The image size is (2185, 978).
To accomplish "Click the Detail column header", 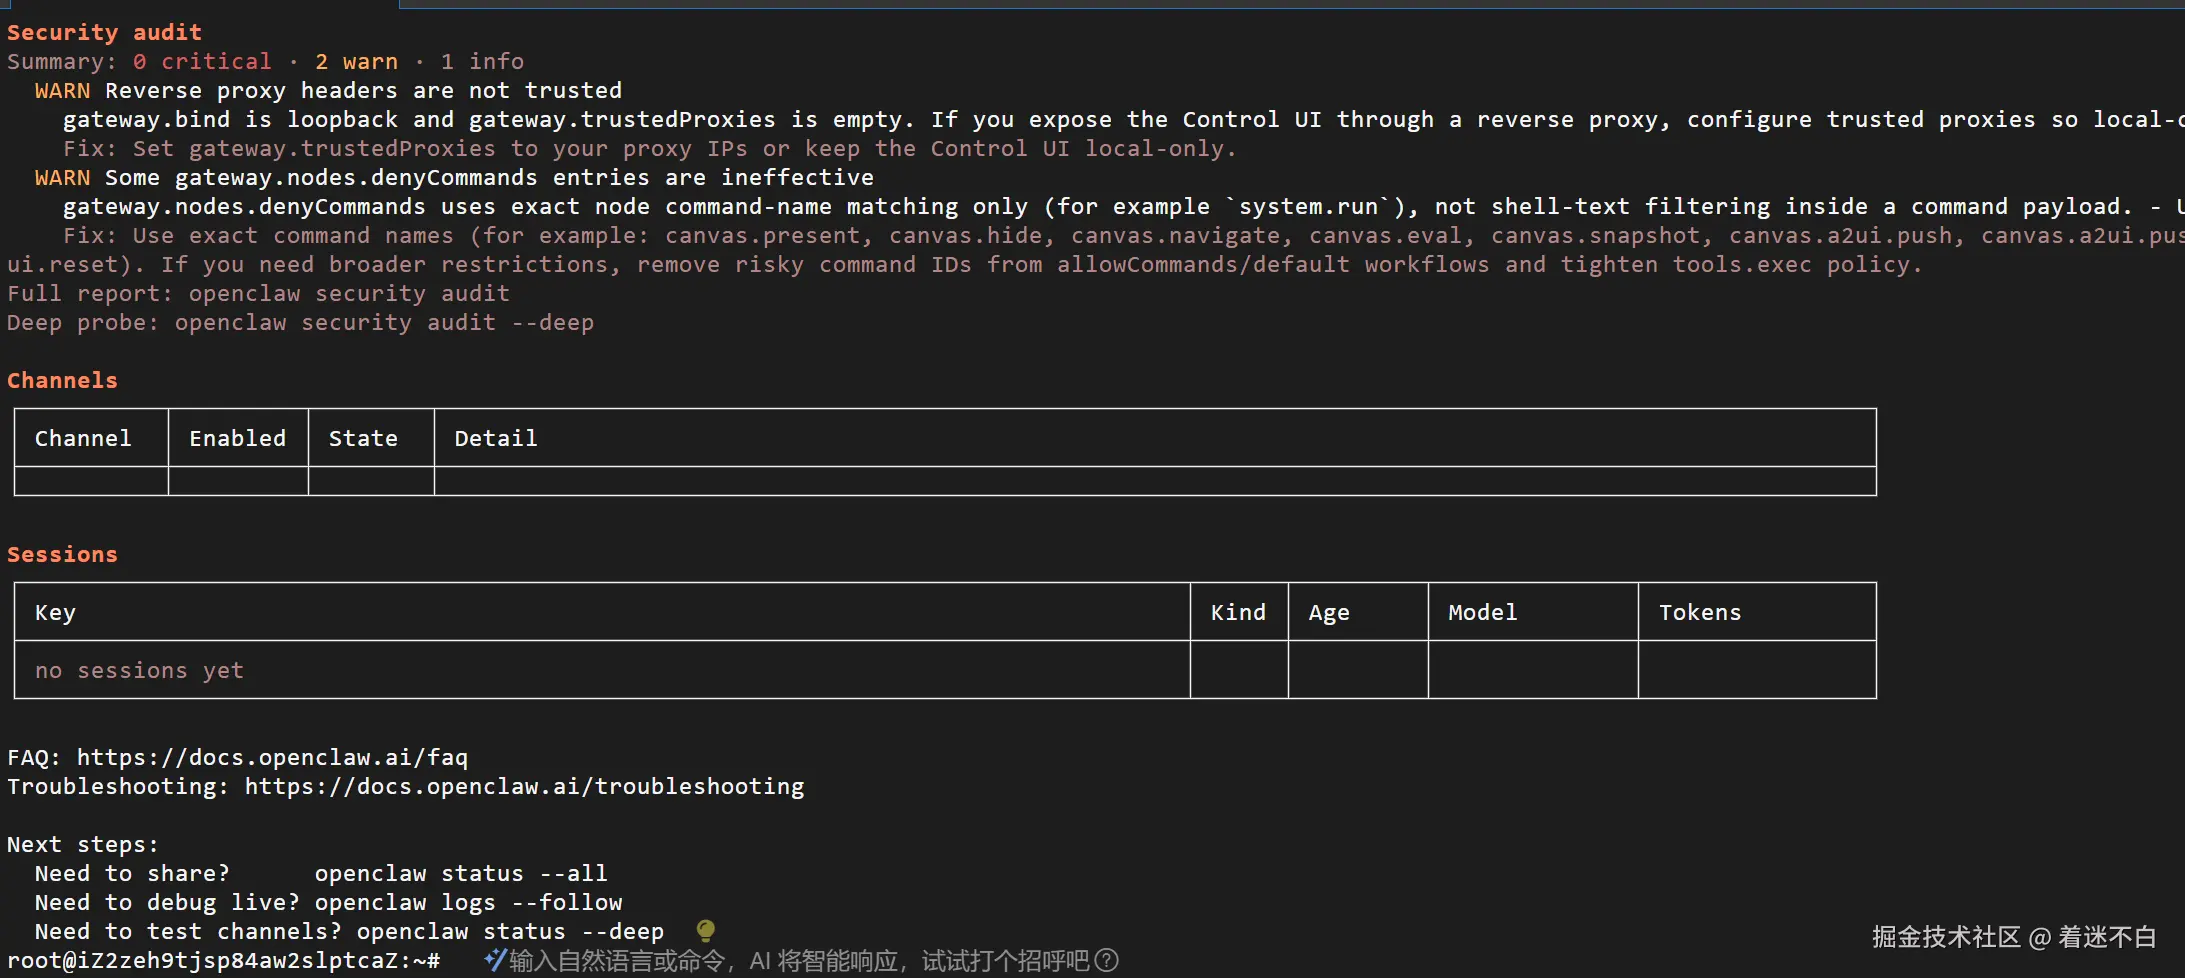I will pos(496,438).
